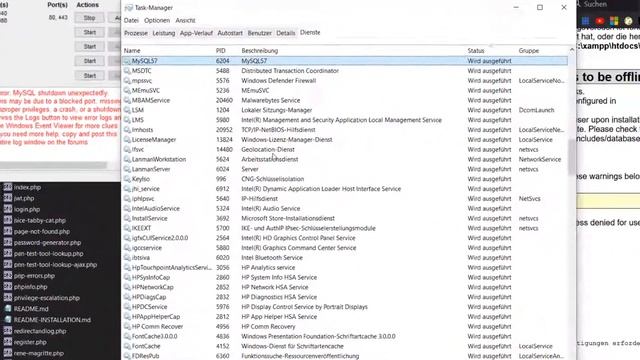Switch to the Leistung tab

(164, 33)
